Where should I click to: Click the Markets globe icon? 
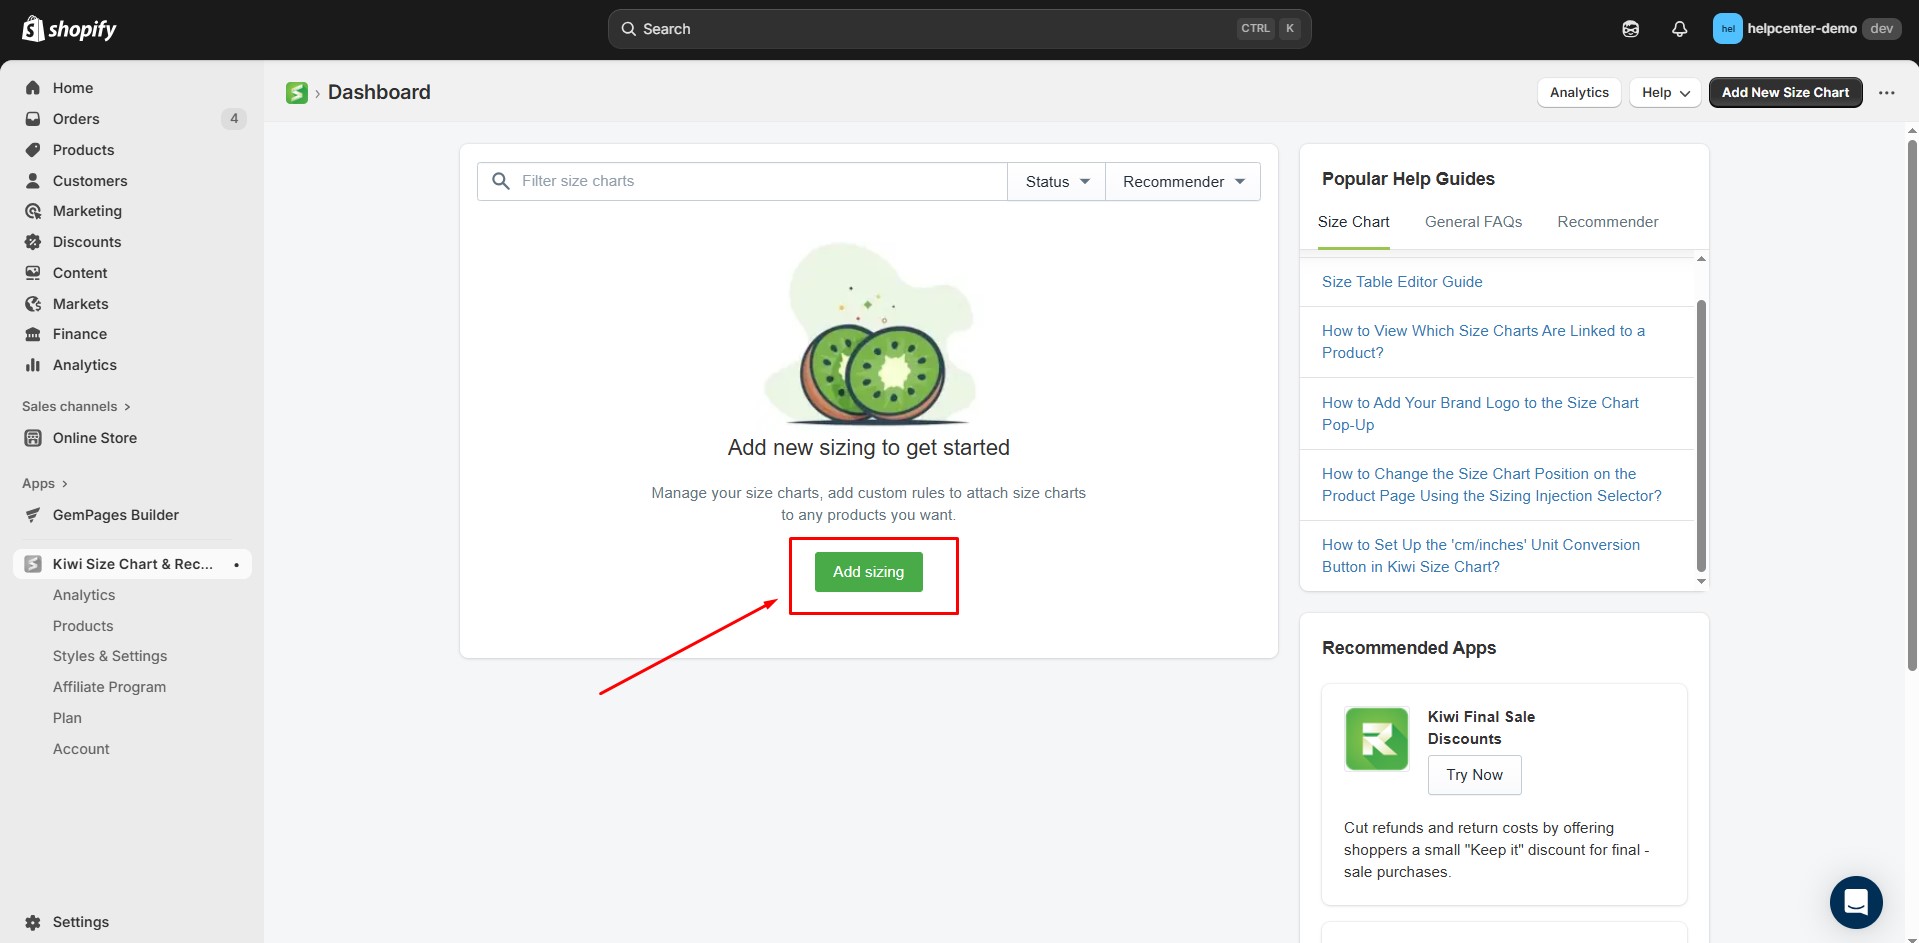(x=33, y=304)
